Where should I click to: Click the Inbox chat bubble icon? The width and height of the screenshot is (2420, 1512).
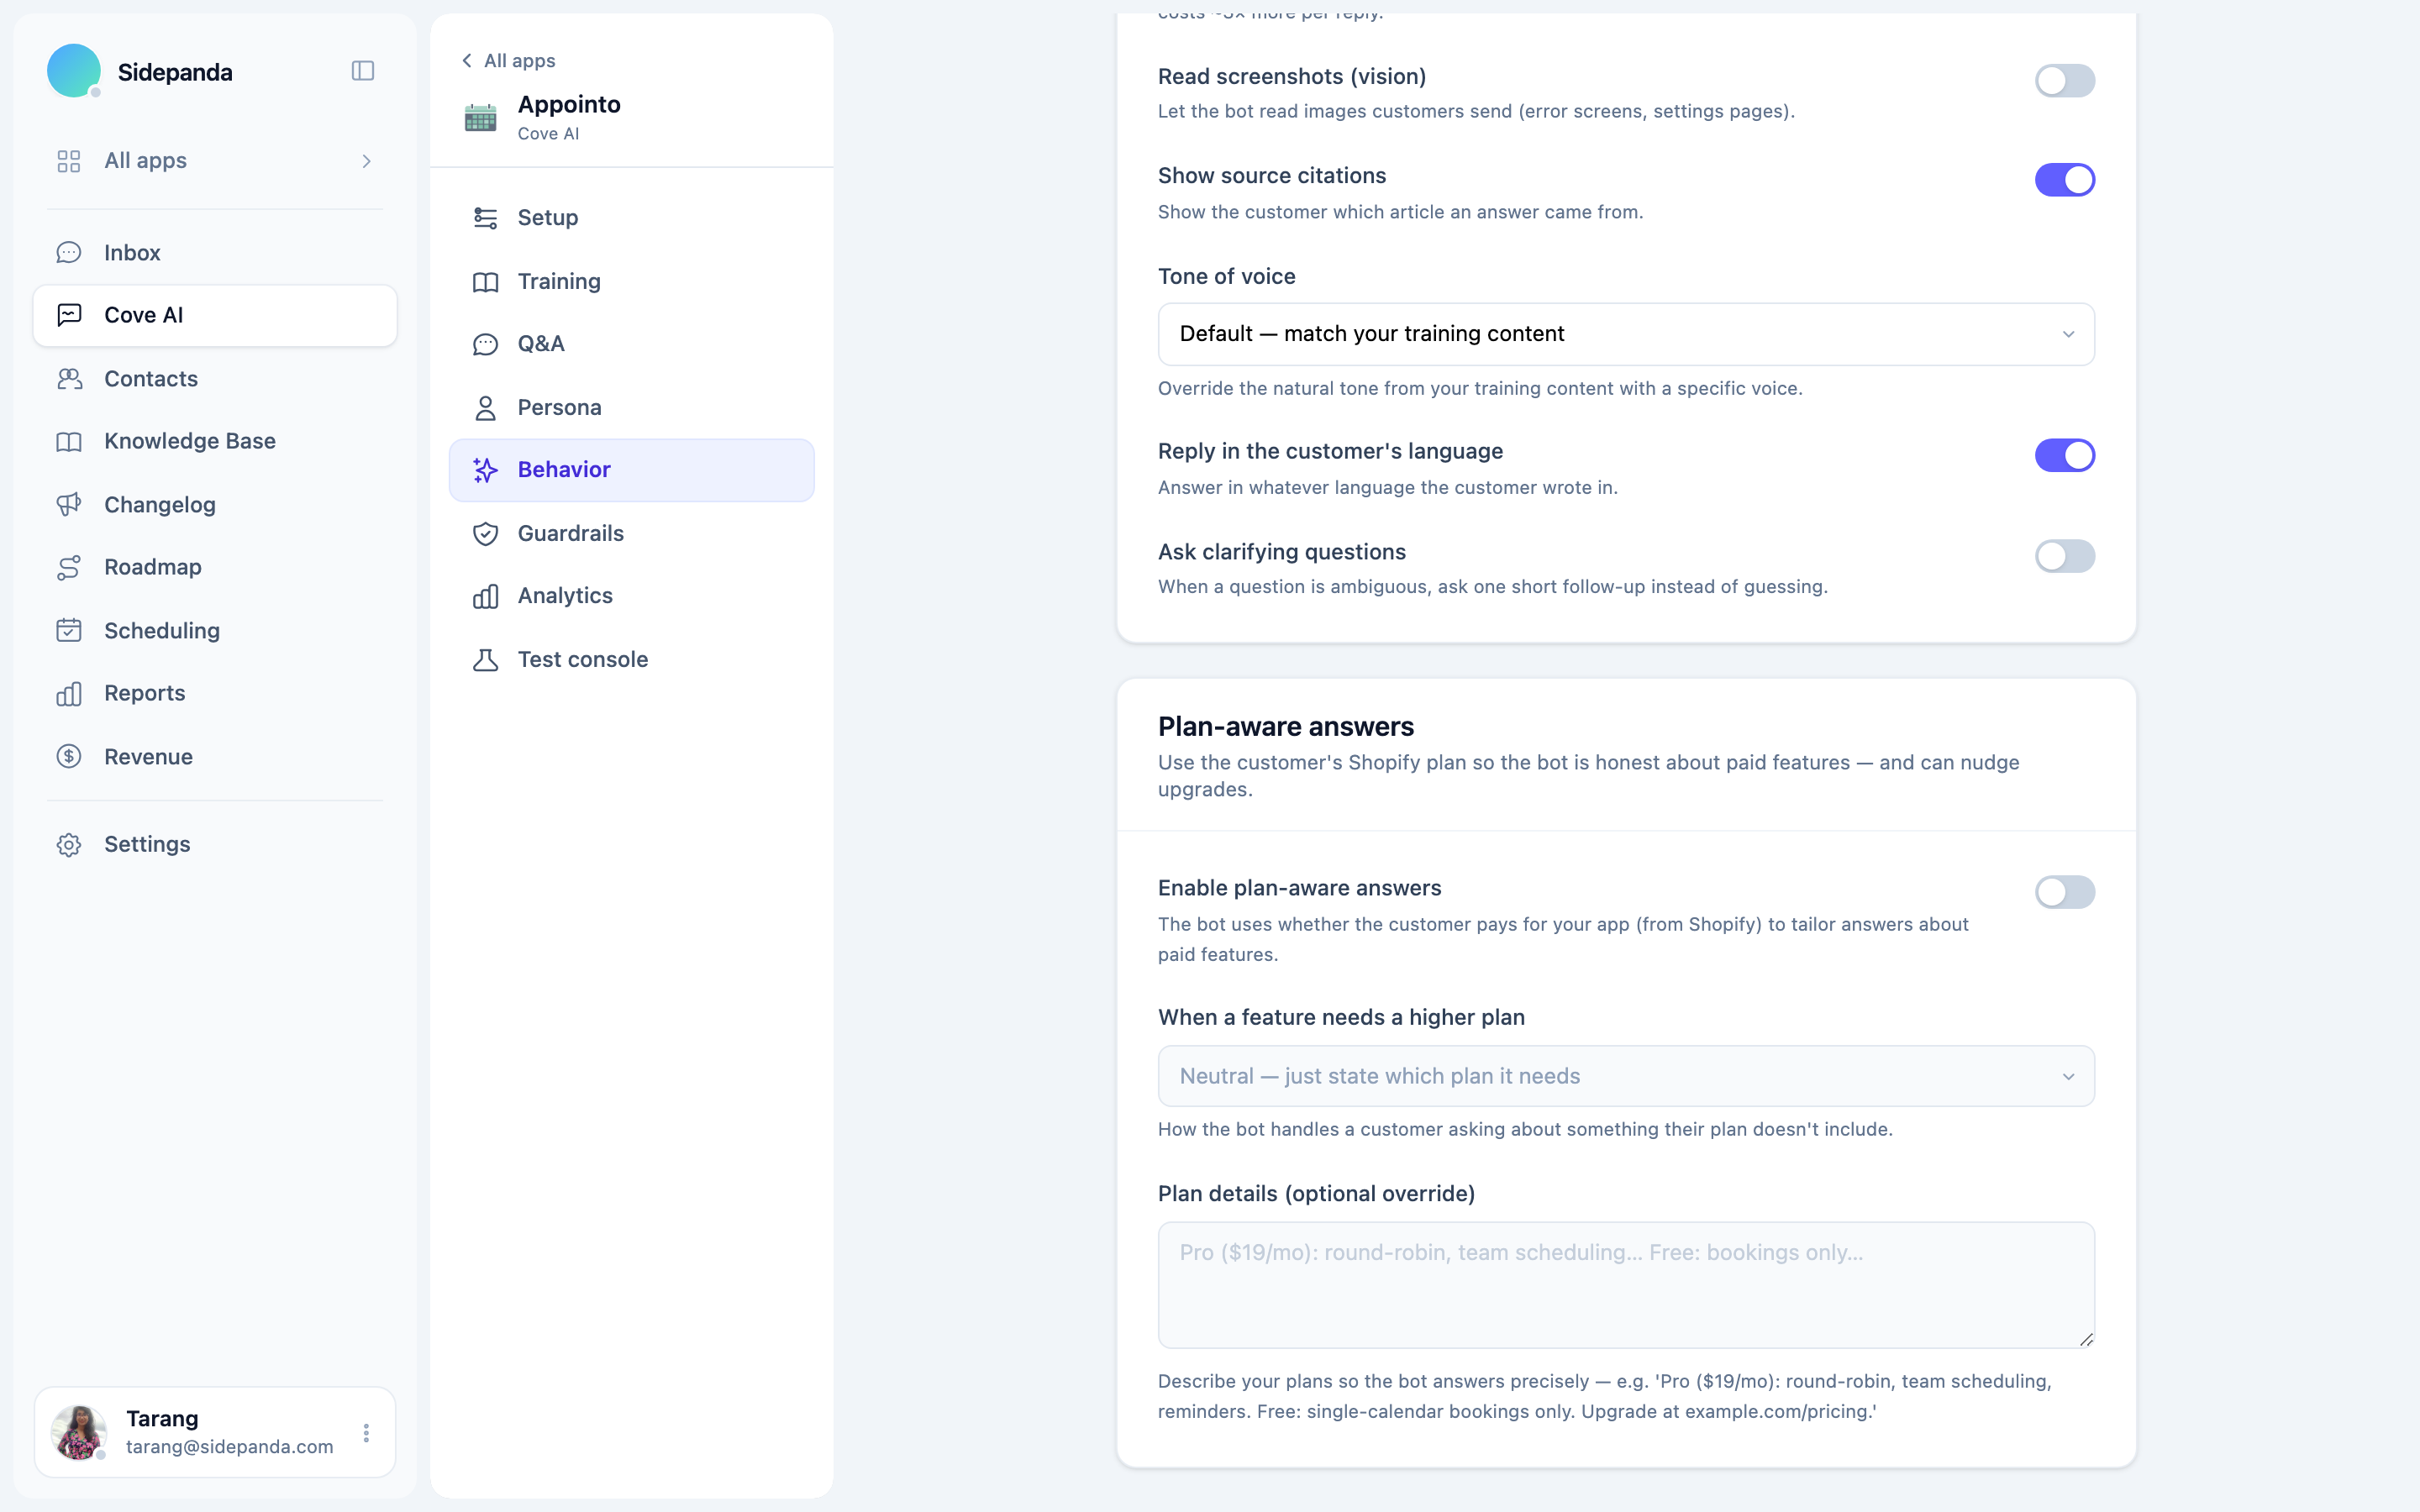coord(69,253)
